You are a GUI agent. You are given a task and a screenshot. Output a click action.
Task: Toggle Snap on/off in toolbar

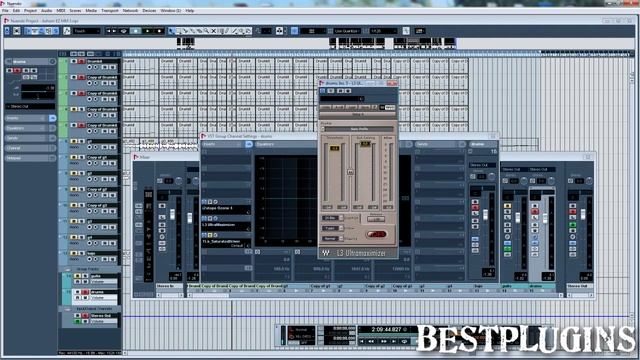294,31
